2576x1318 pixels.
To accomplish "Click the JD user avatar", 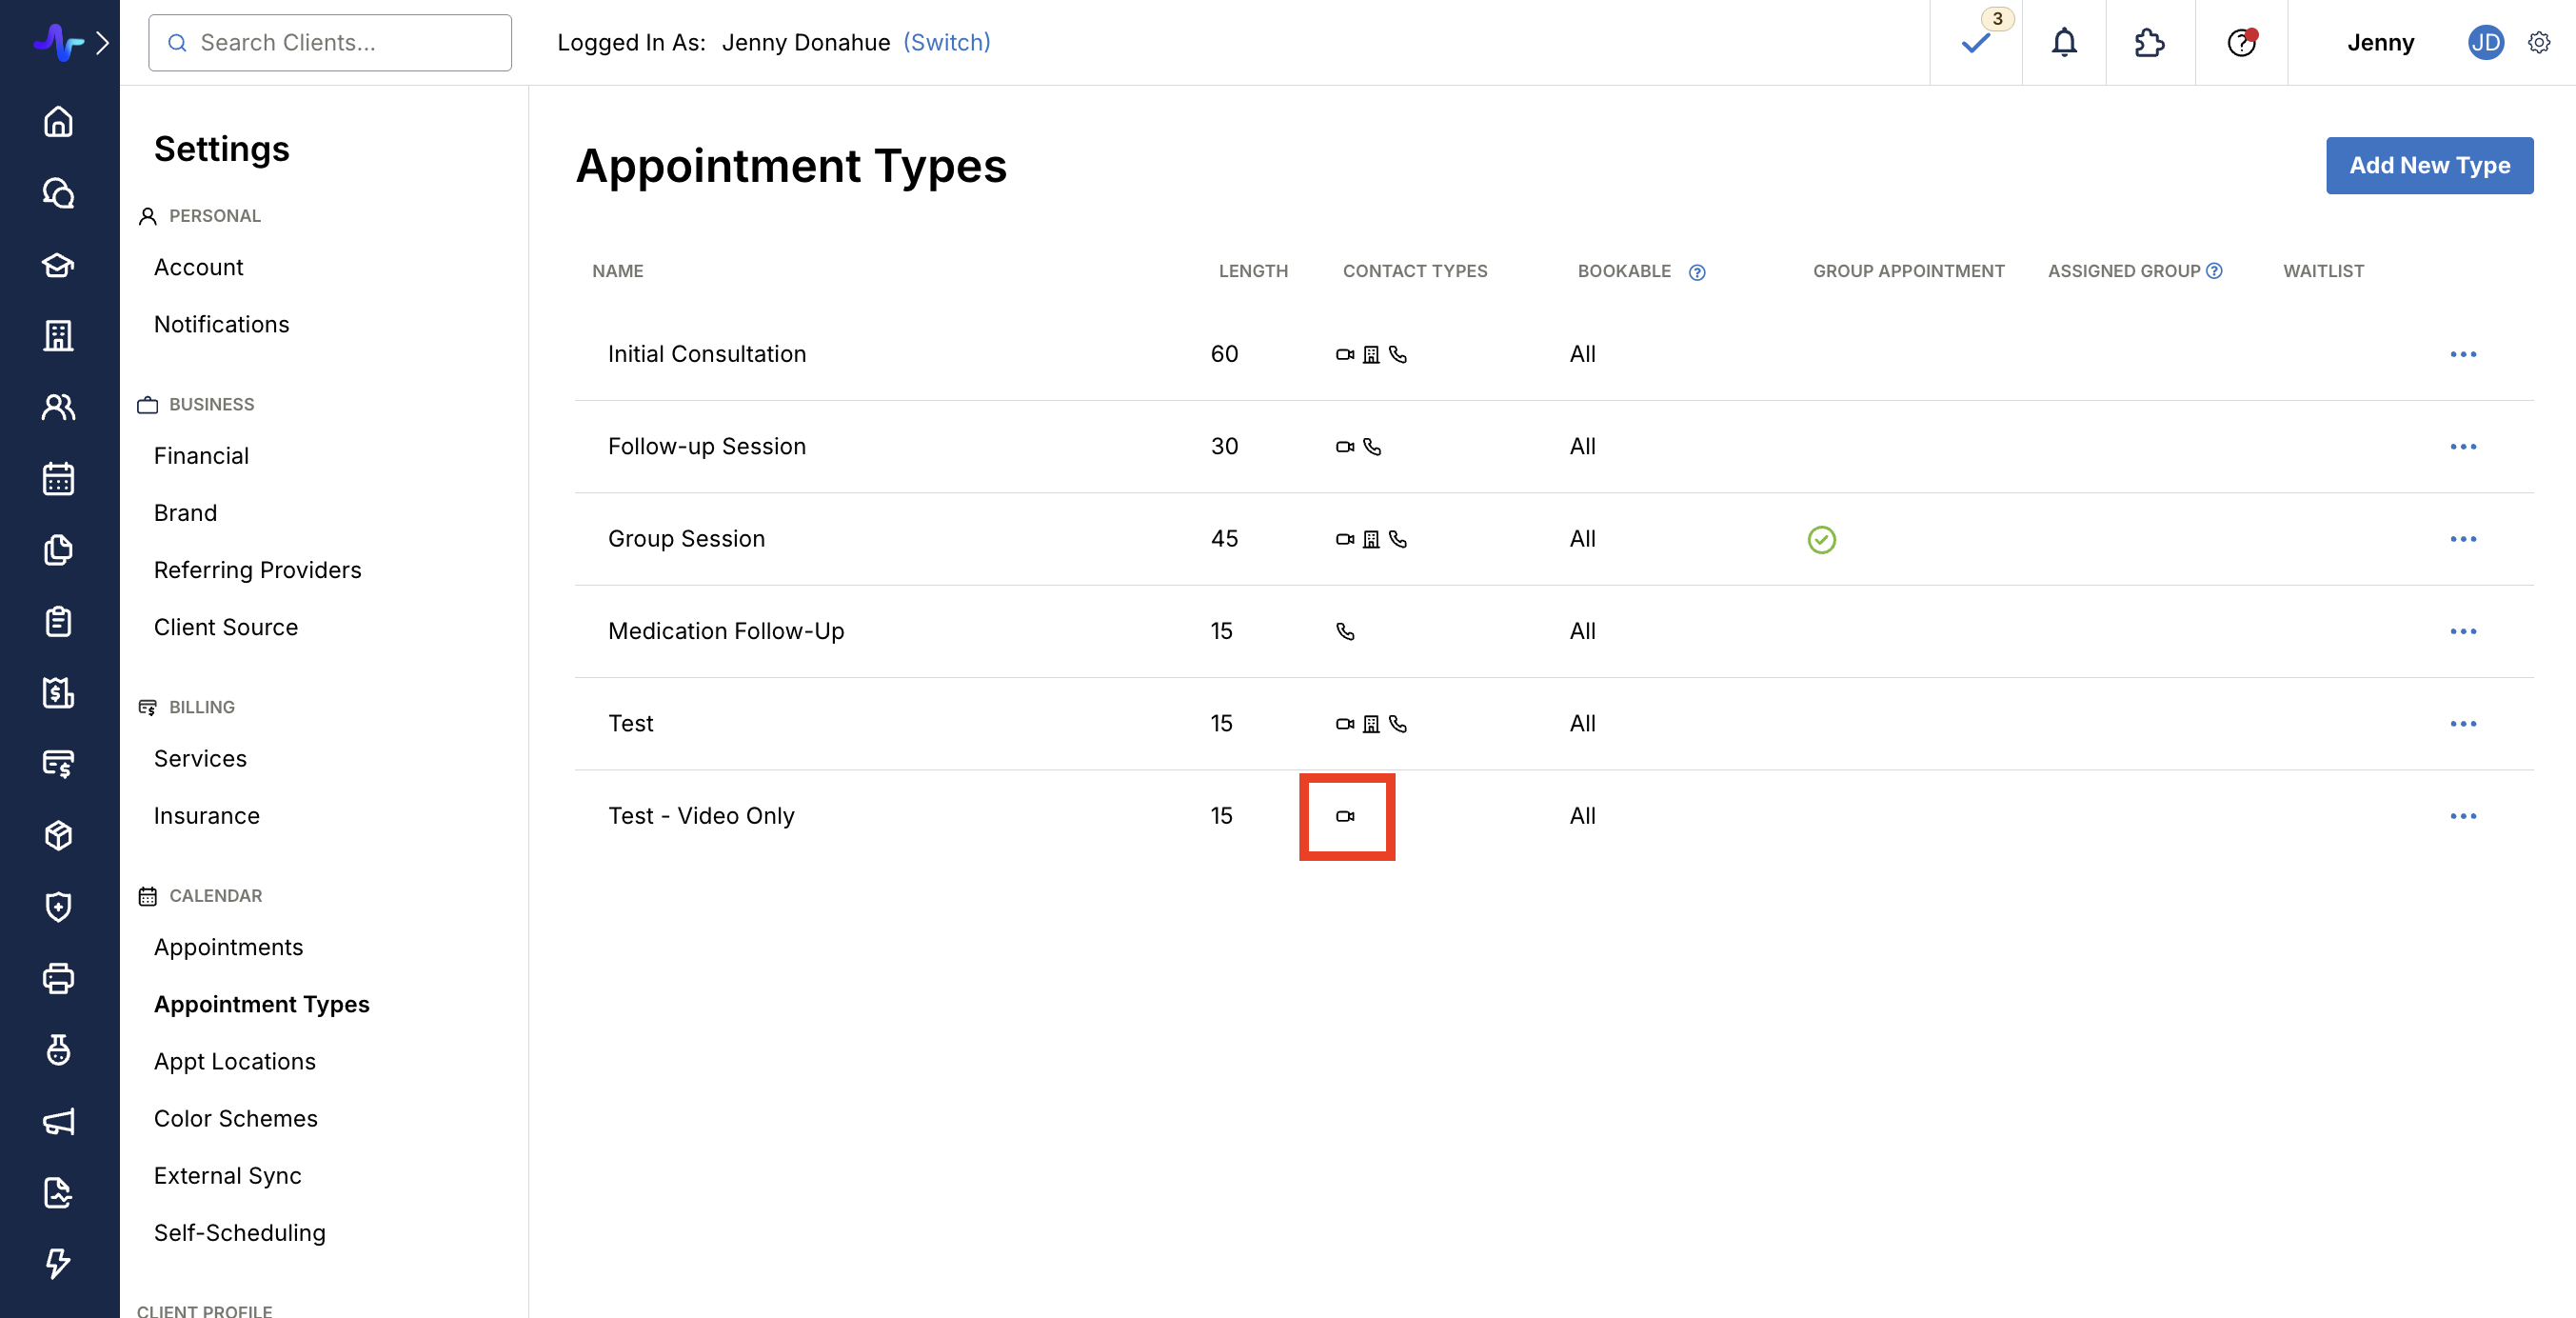I will point(2485,42).
